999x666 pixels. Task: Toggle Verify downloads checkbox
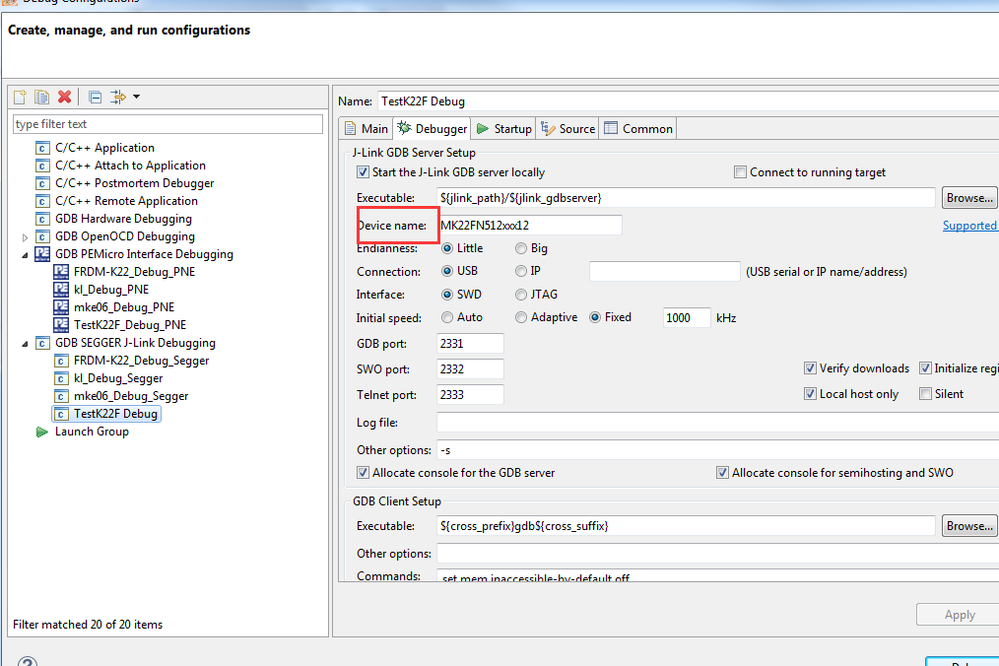coord(810,368)
